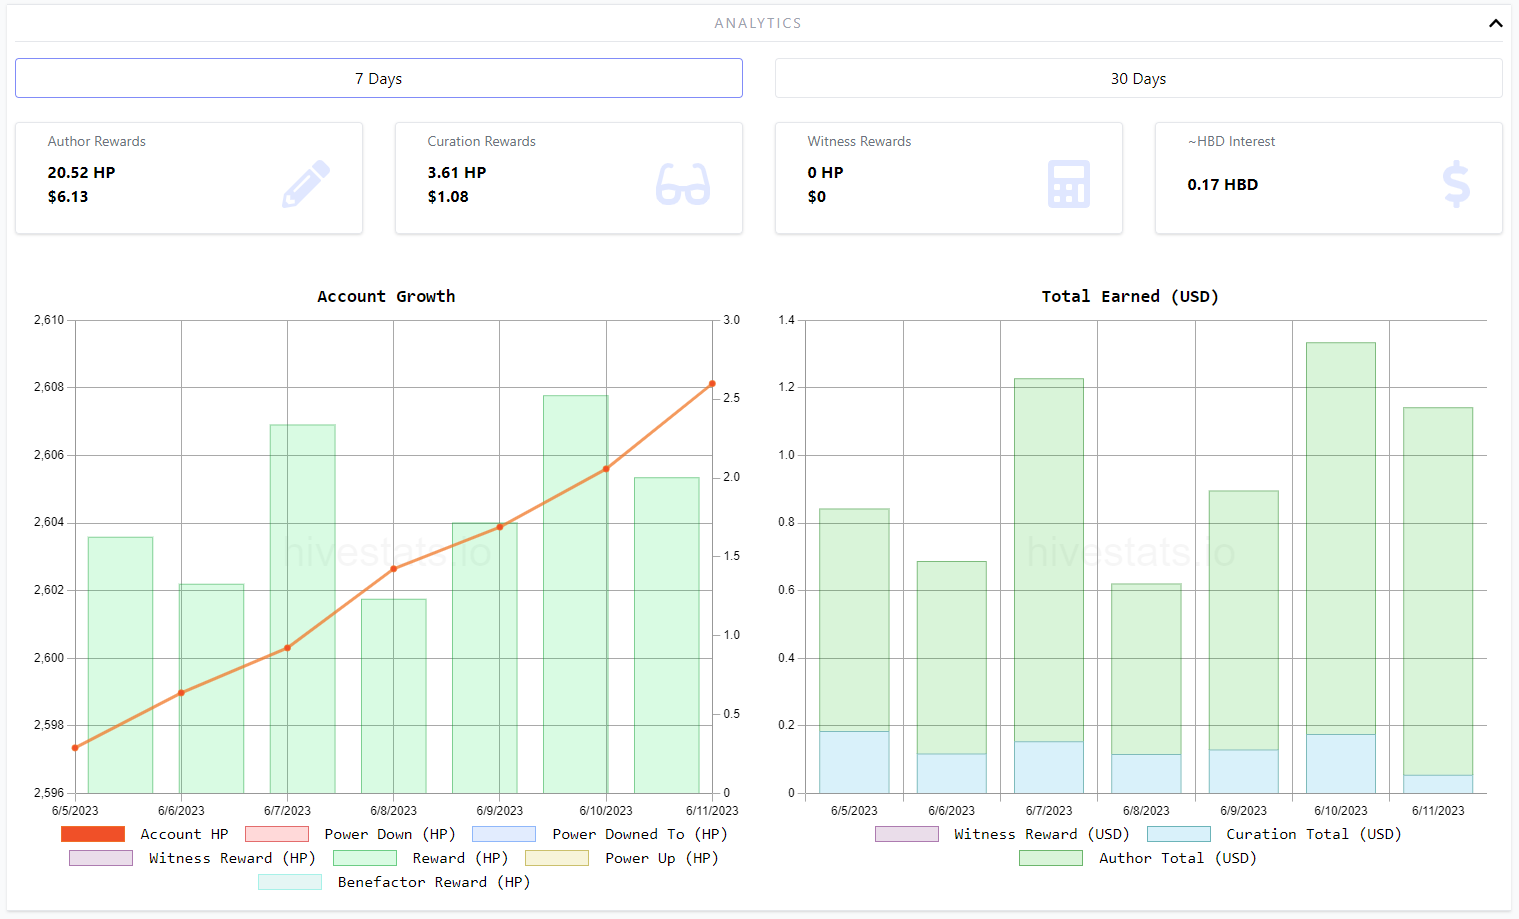
Task: Toggle Curation Total (USD) legend swatch
Action: tap(1179, 834)
